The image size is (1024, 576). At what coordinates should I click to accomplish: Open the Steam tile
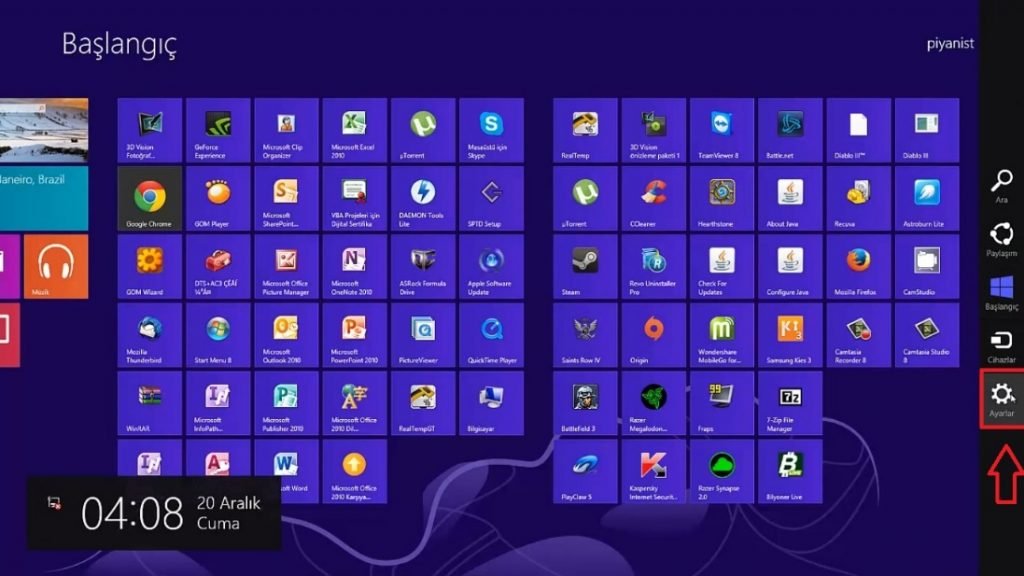click(x=584, y=266)
